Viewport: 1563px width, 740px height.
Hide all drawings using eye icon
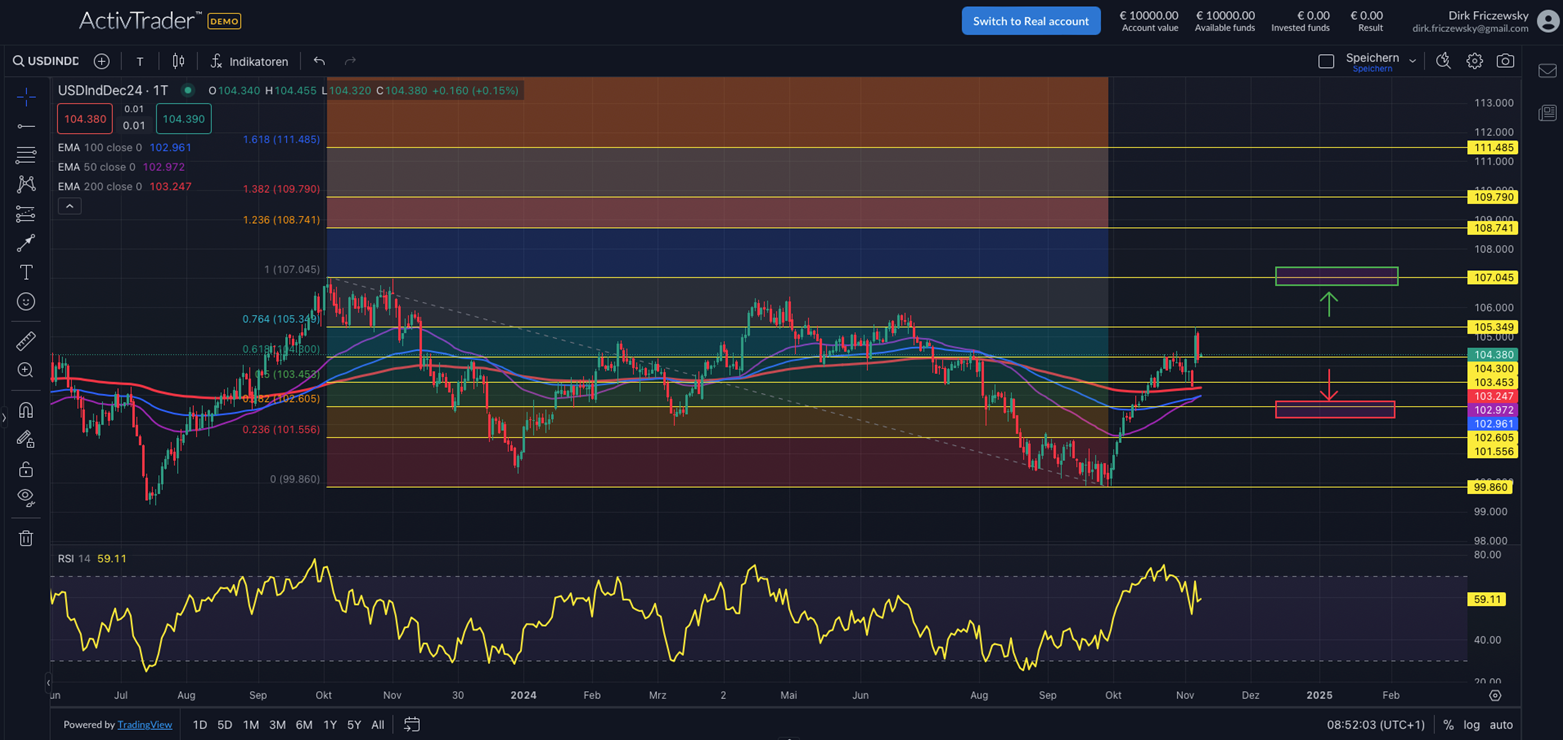(x=26, y=497)
